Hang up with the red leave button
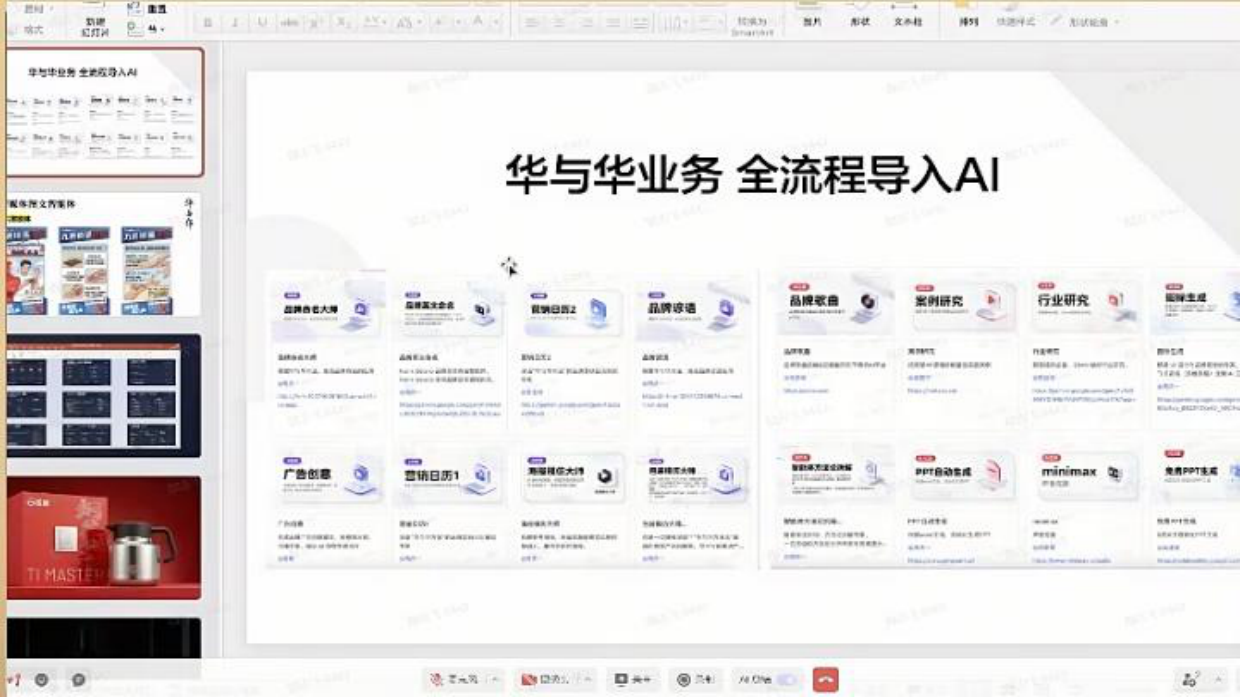This screenshot has height=697, width=1240. 825,679
